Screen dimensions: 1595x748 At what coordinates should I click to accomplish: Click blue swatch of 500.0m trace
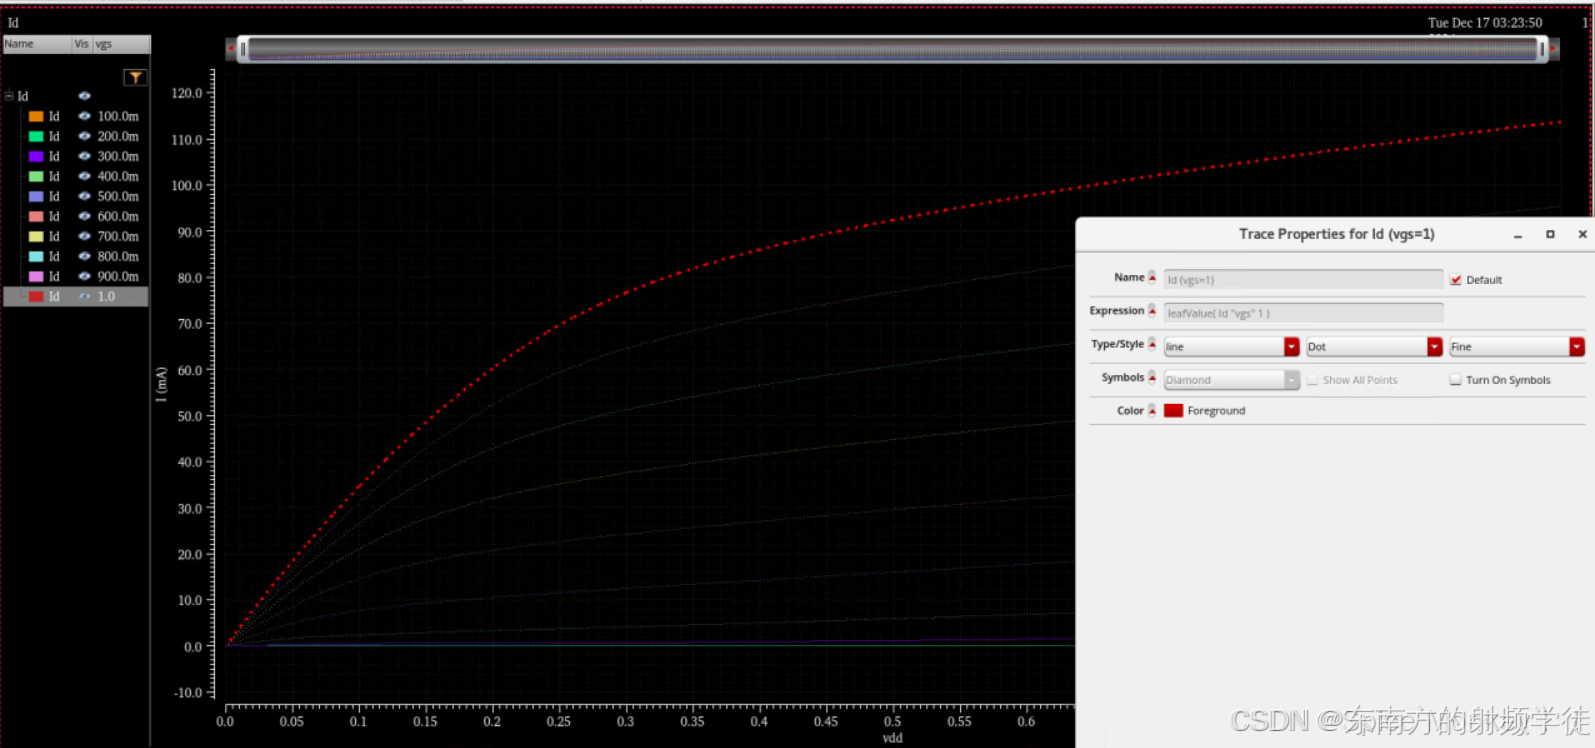point(36,196)
